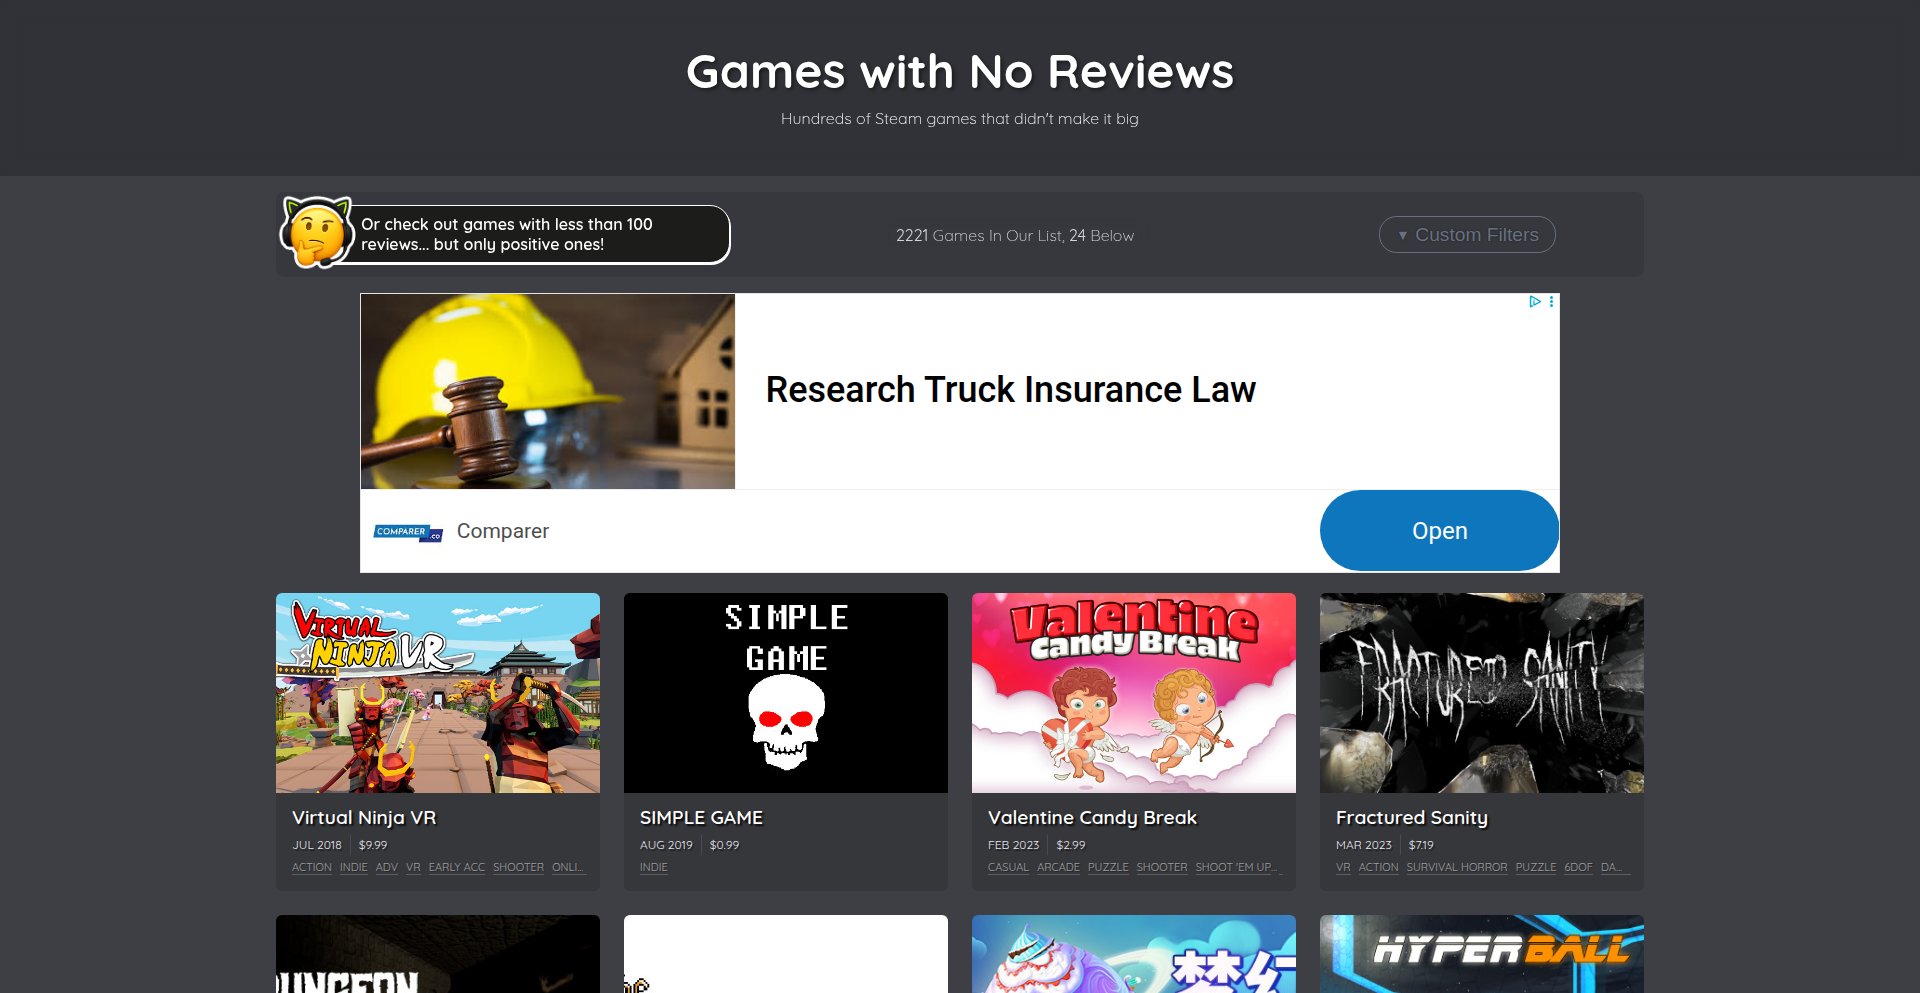Click the Games with No Reviews heading
Image resolution: width=1920 pixels, height=993 pixels.
coord(960,72)
